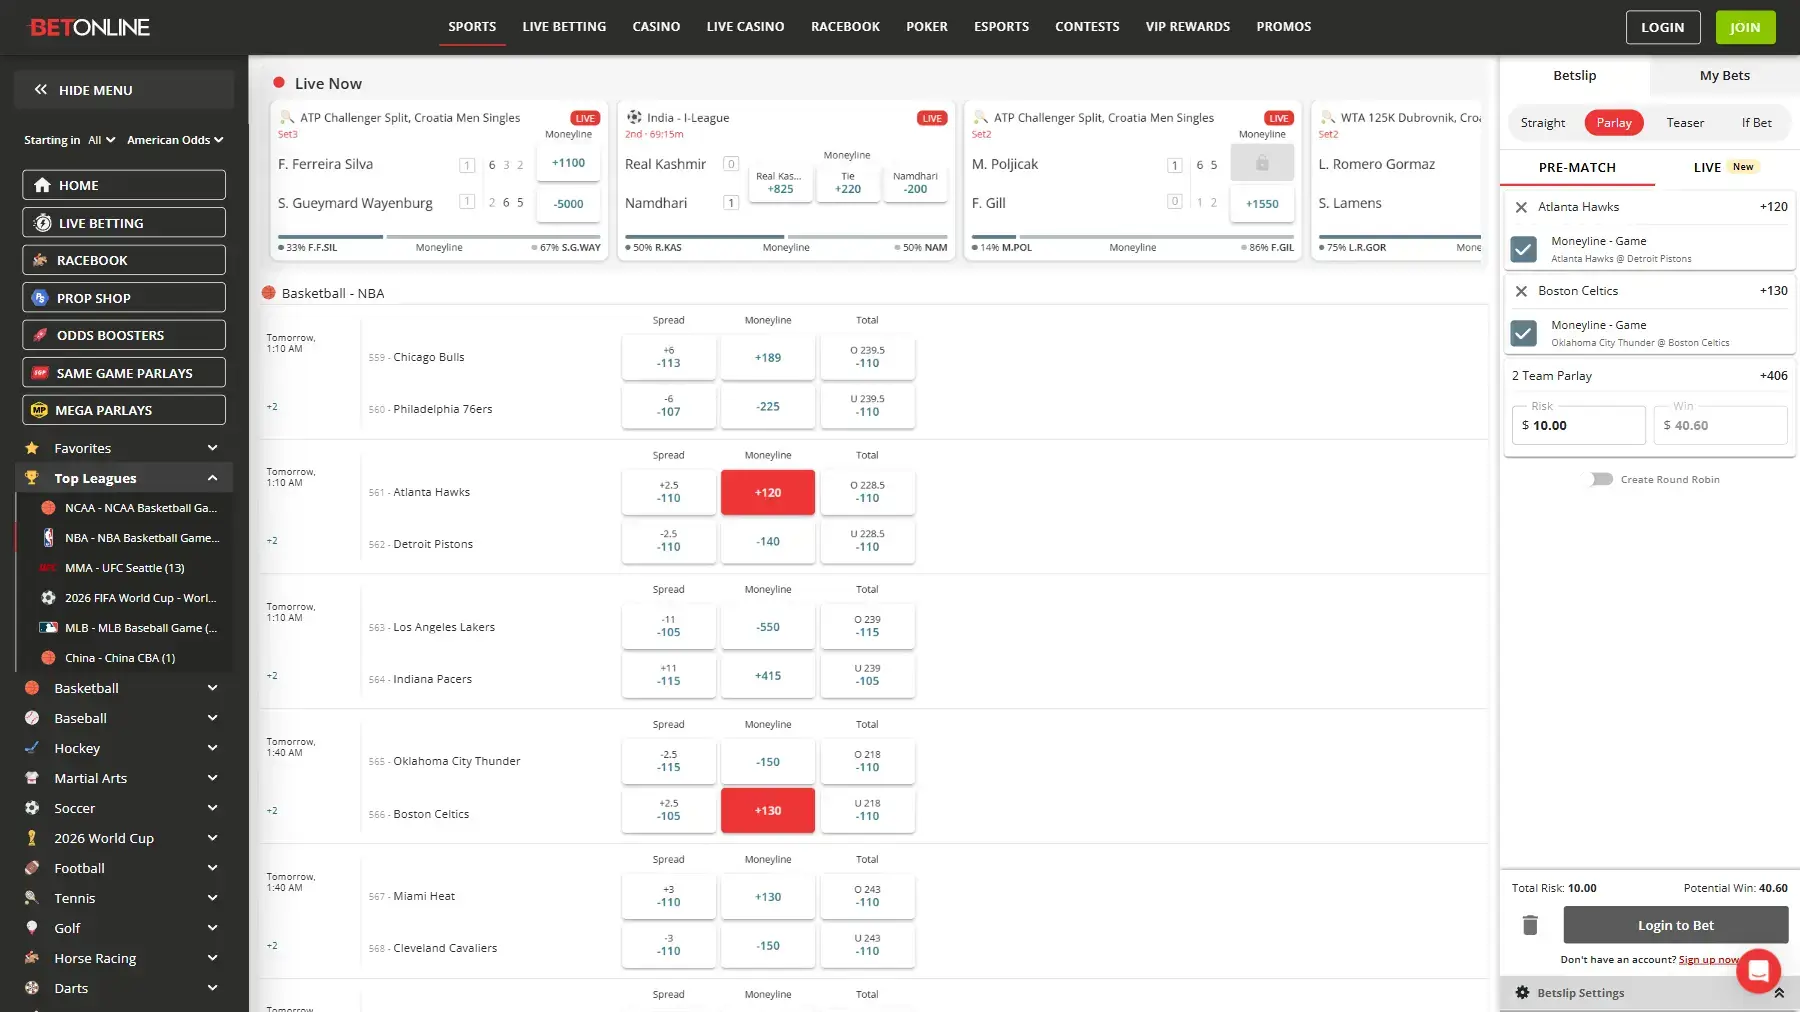Switch to the LIVE betslip tab
The width and height of the screenshot is (1800, 1012).
(1727, 167)
